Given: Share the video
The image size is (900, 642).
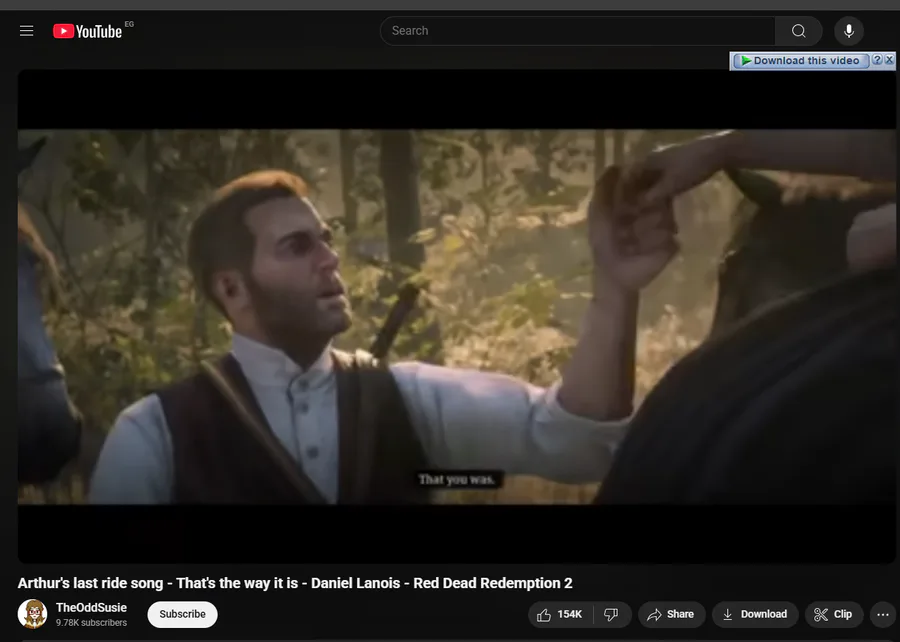Looking at the screenshot, I should pyautogui.click(x=671, y=614).
